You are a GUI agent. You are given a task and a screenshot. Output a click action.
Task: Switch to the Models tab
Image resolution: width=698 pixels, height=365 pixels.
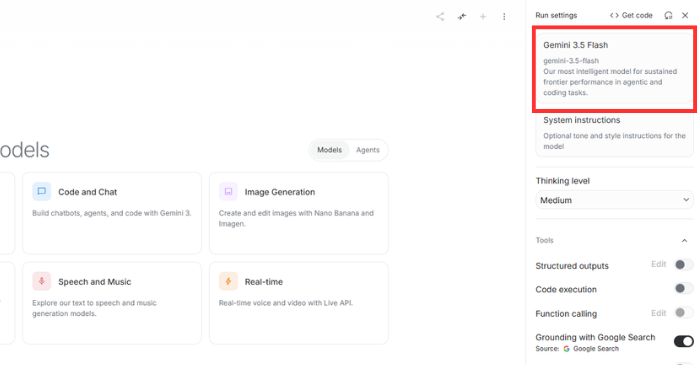coord(329,150)
